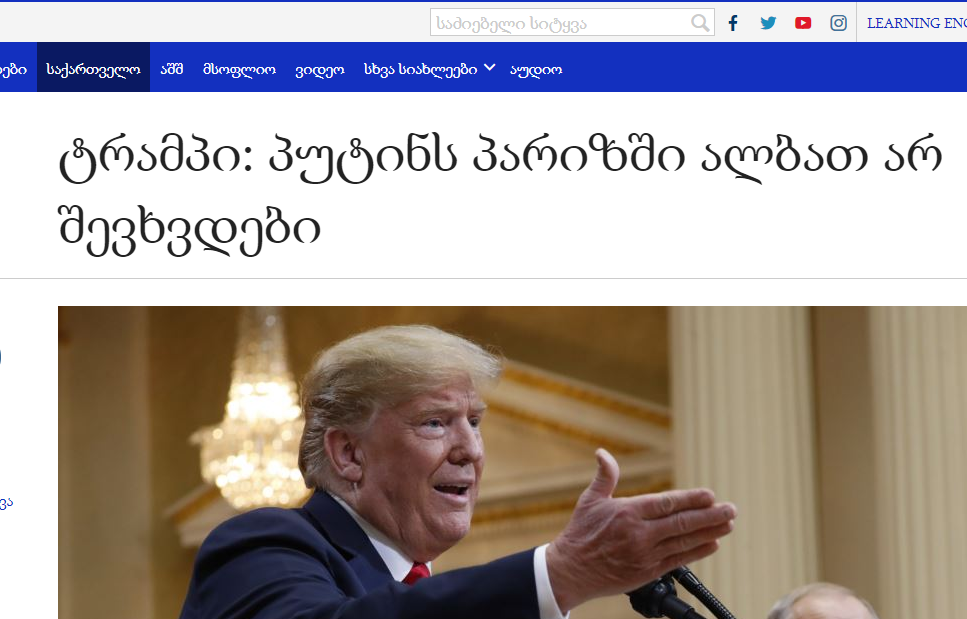Viewport: 967px width, 619px height.
Task: Open the მსოფლიო menu section
Action: (239, 70)
